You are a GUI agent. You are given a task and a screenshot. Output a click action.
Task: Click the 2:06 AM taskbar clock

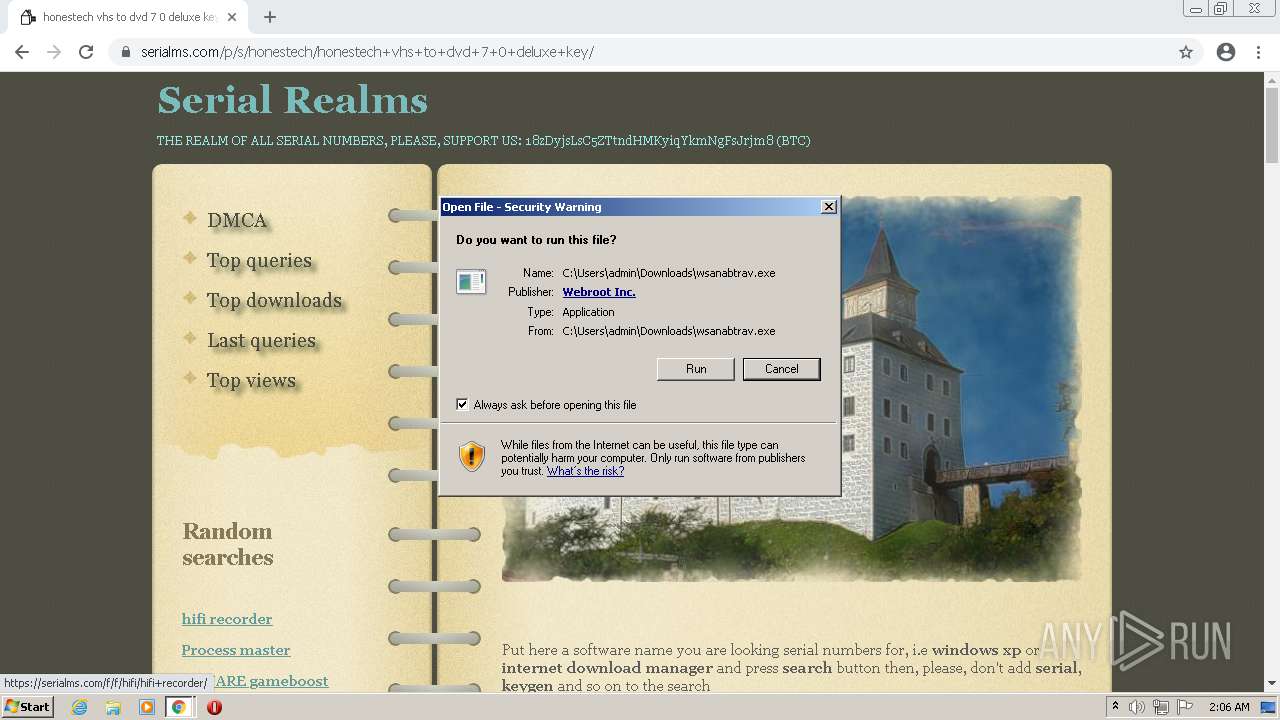[x=1229, y=707]
